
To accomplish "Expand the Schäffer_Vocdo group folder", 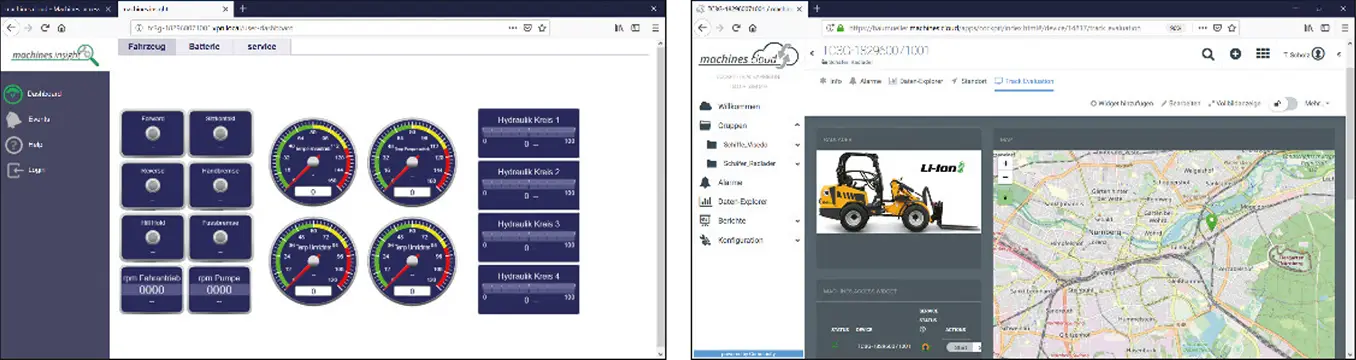I will (x=797, y=145).
